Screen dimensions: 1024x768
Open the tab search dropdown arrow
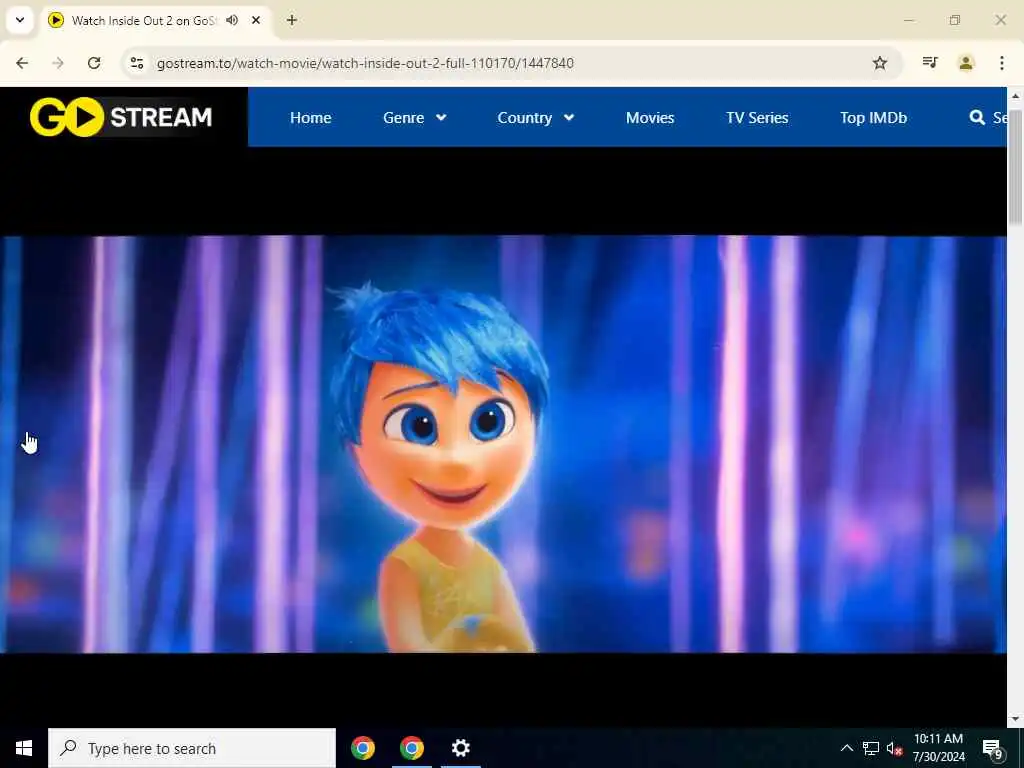tap(20, 20)
